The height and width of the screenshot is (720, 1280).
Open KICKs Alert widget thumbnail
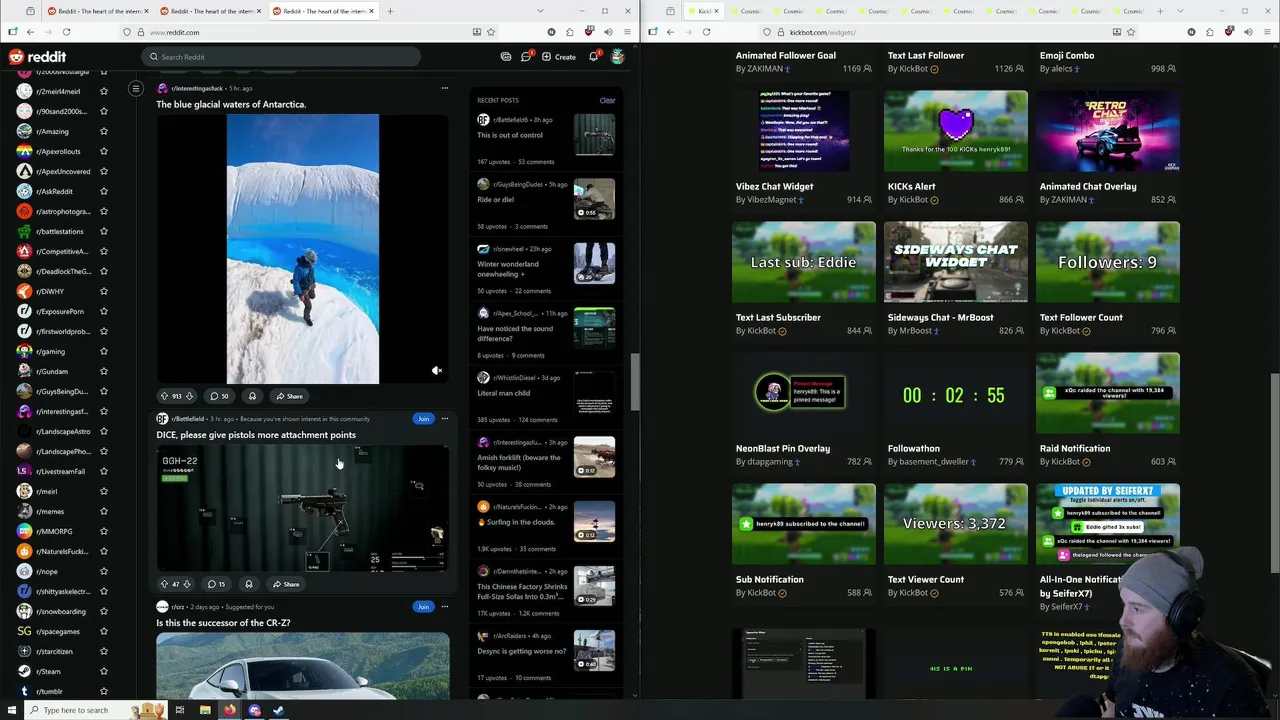click(956, 131)
